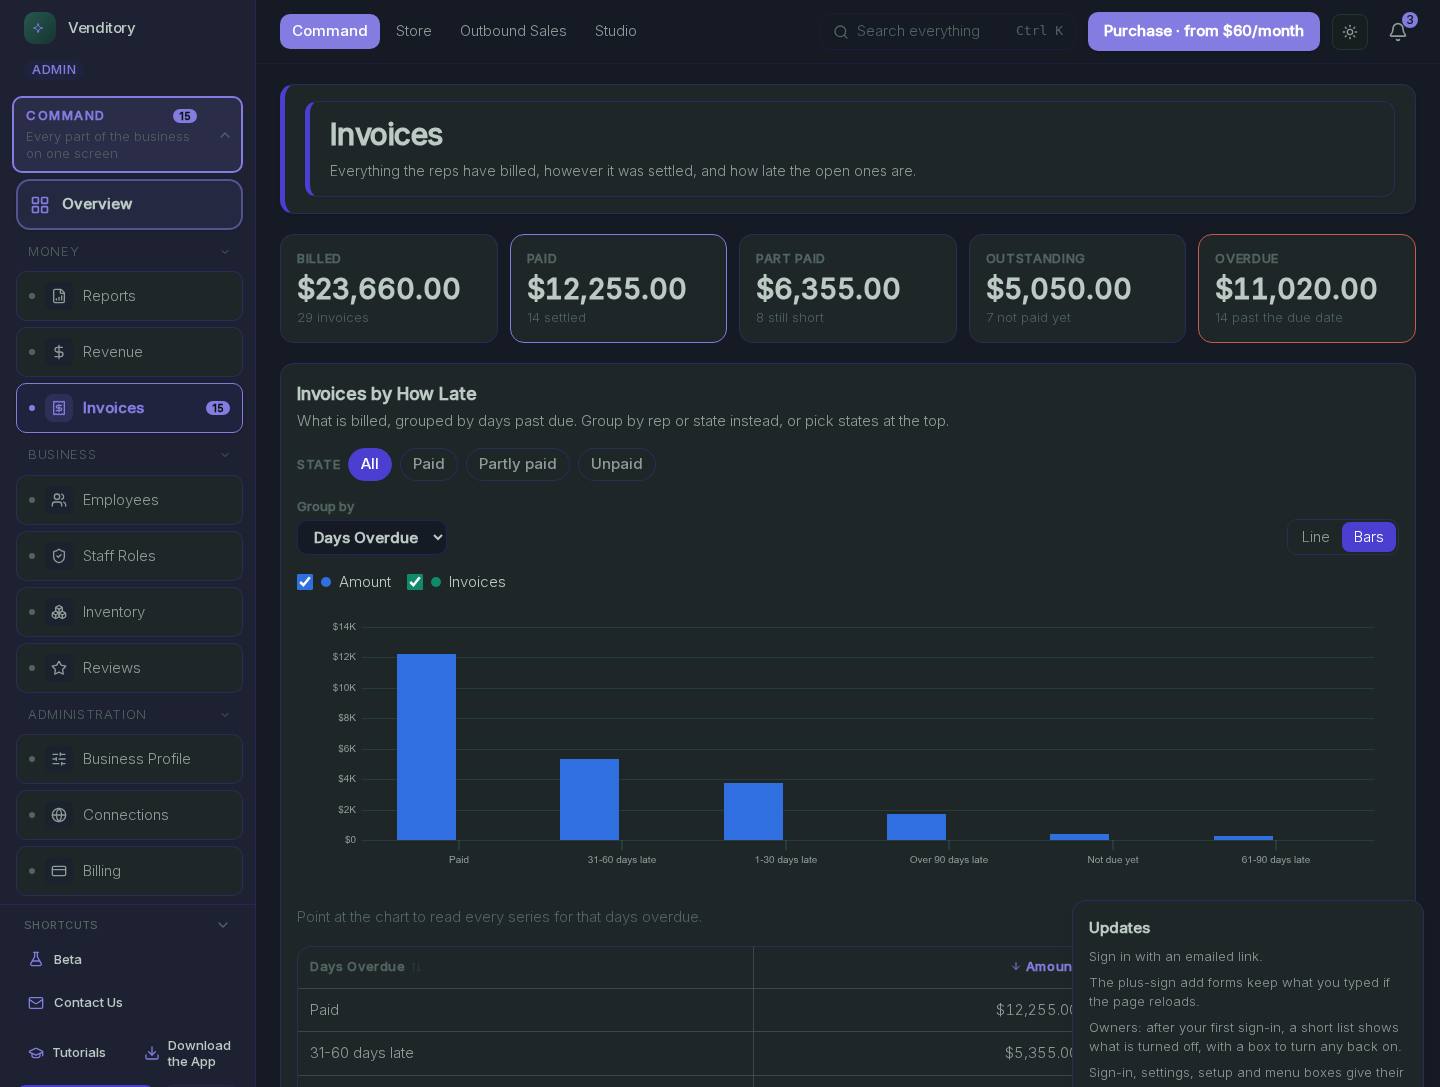Click the Download the App icon
This screenshot has height=1087, width=1440.
tap(152, 1053)
